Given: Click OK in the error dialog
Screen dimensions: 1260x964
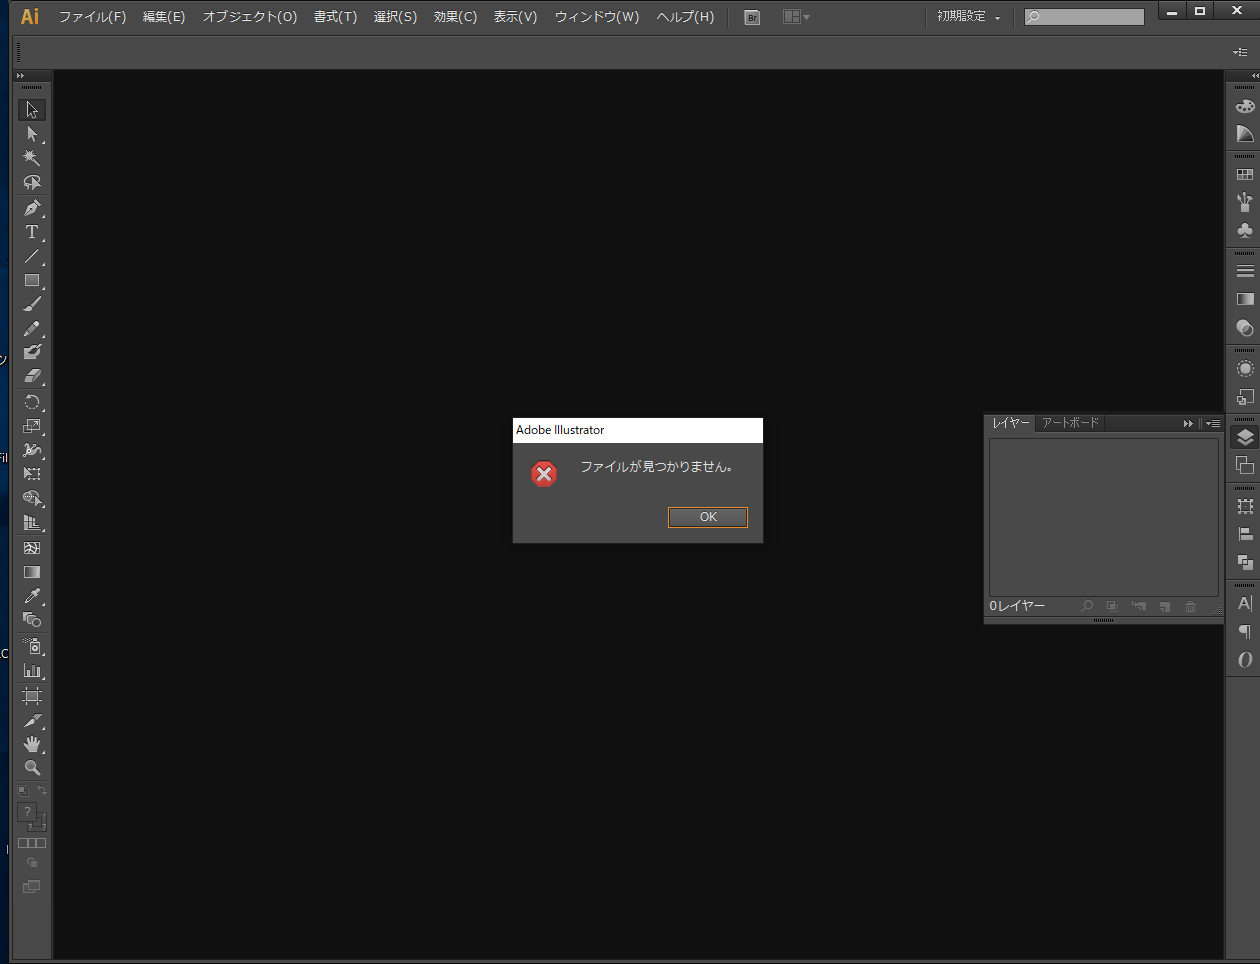Looking at the screenshot, I should coord(708,517).
